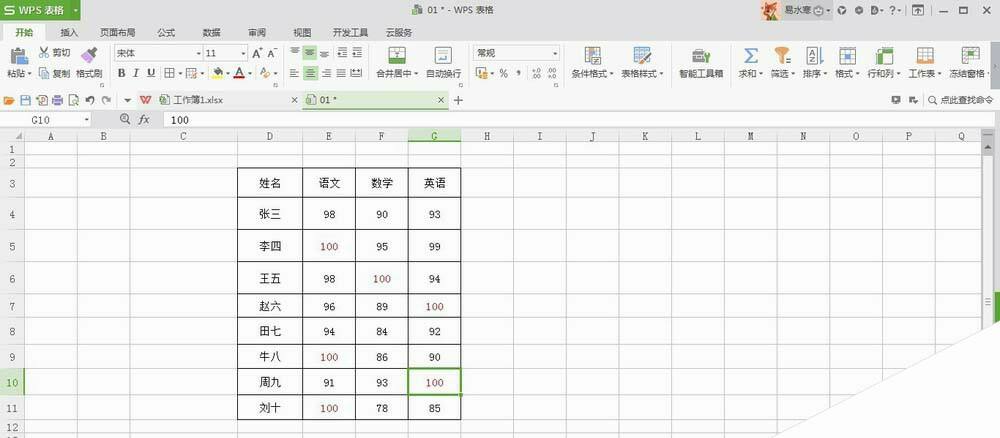This screenshot has width=1000, height=438.
Task: Open the WPS 表格 application menu arrow
Action: [x=76, y=10]
